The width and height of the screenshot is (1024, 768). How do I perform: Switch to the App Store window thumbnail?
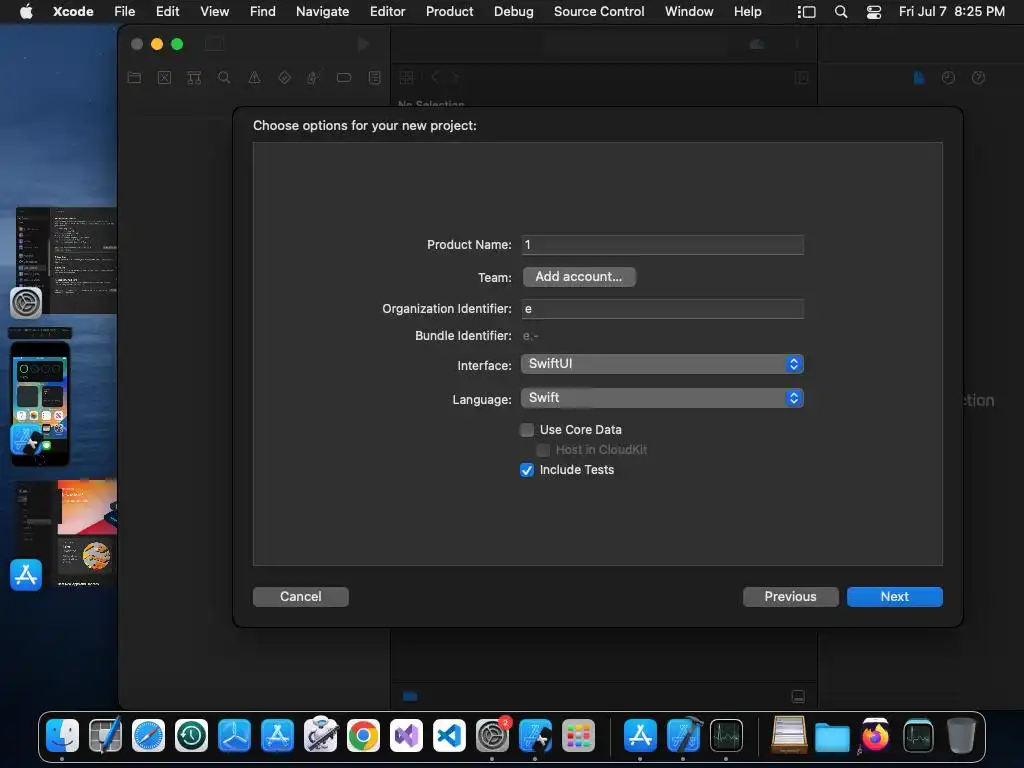point(66,532)
